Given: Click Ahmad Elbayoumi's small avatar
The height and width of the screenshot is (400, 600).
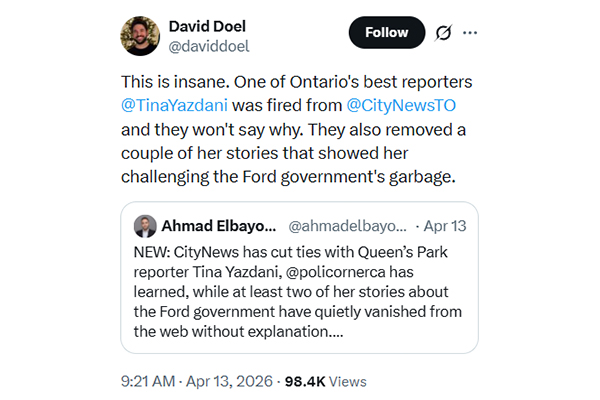Looking at the screenshot, I should pos(145,225).
